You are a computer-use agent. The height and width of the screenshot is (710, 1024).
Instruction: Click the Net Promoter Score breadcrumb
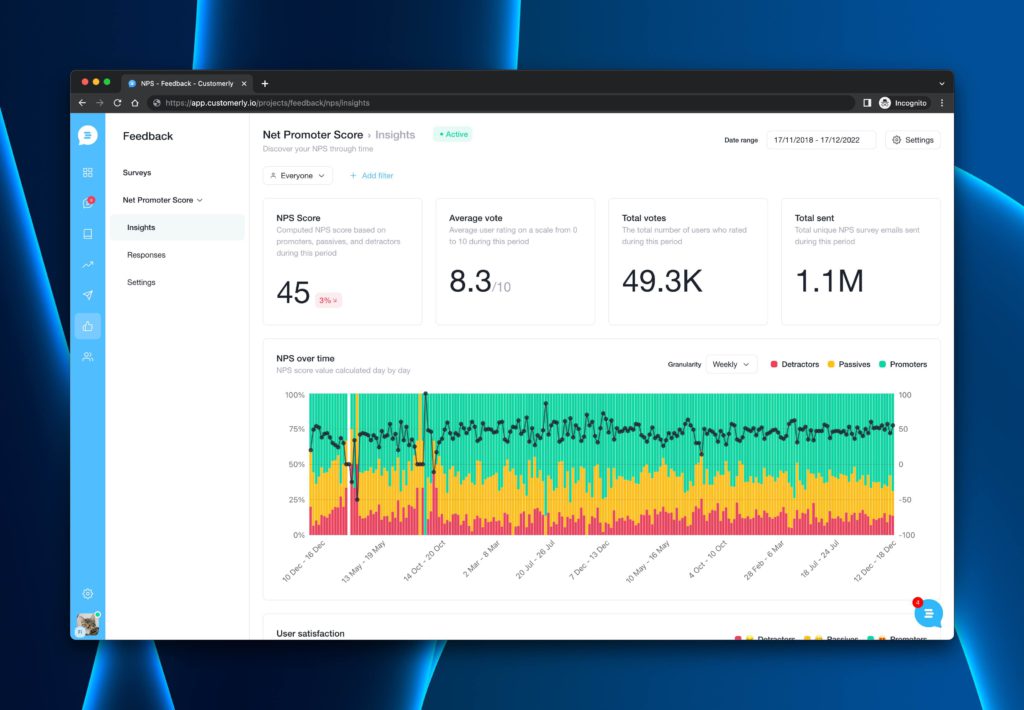tap(313, 135)
